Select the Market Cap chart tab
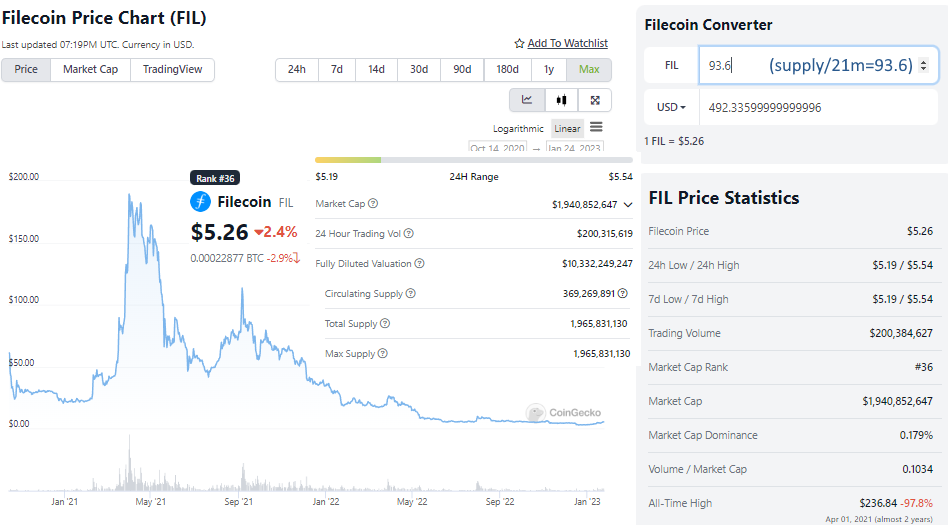 click(91, 70)
